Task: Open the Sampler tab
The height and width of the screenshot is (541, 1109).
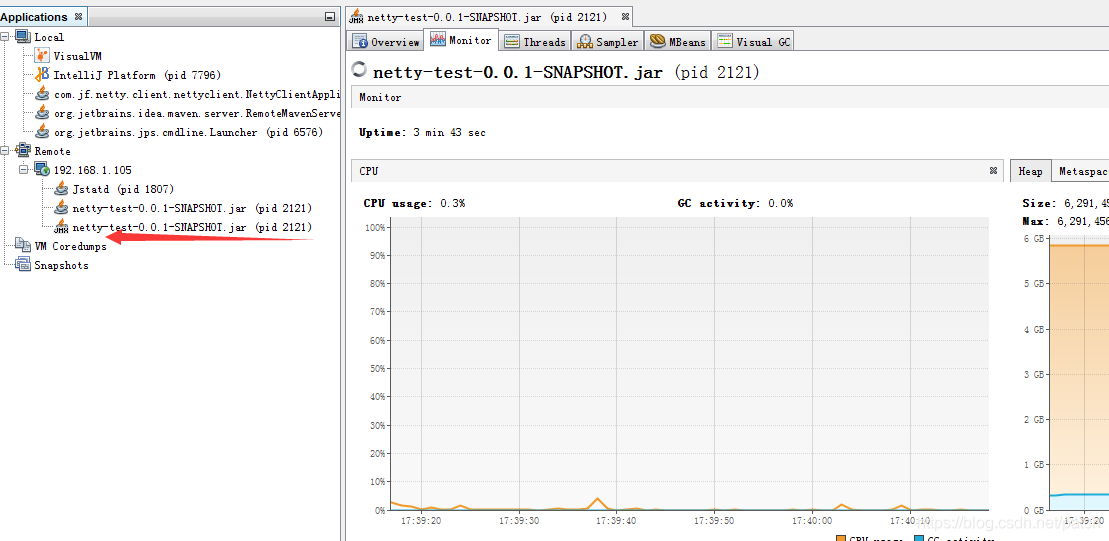Action: click(608, 42)
